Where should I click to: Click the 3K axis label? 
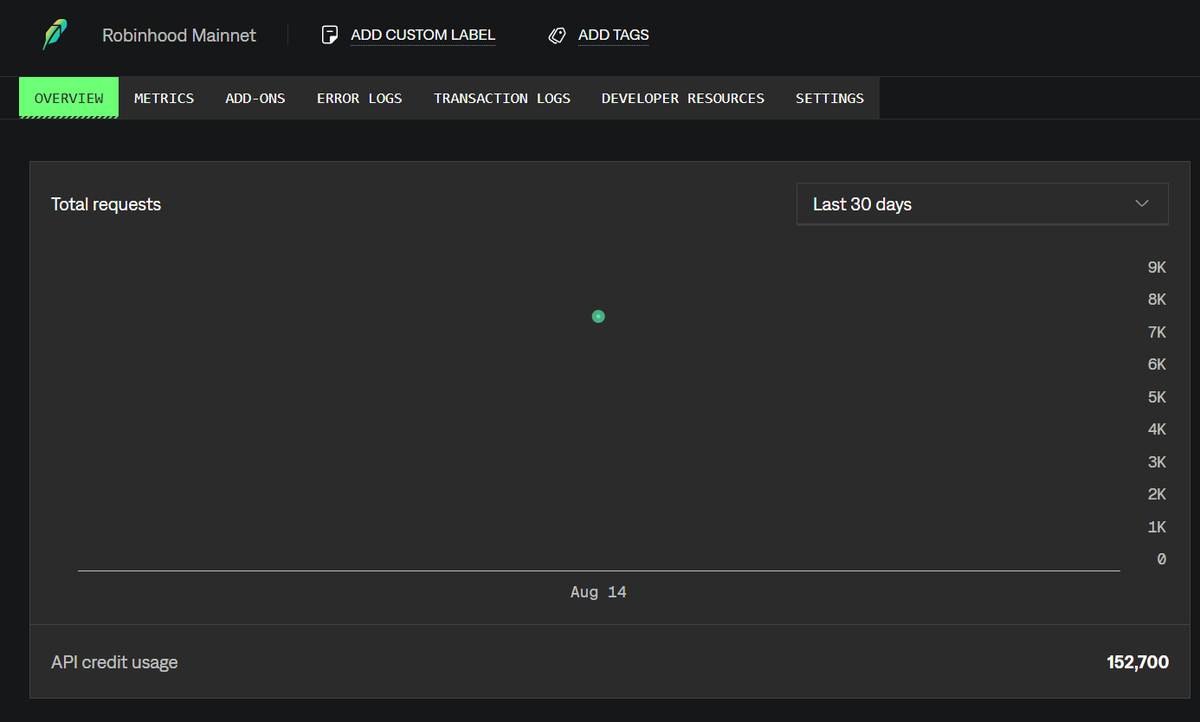click(1157, 462)
